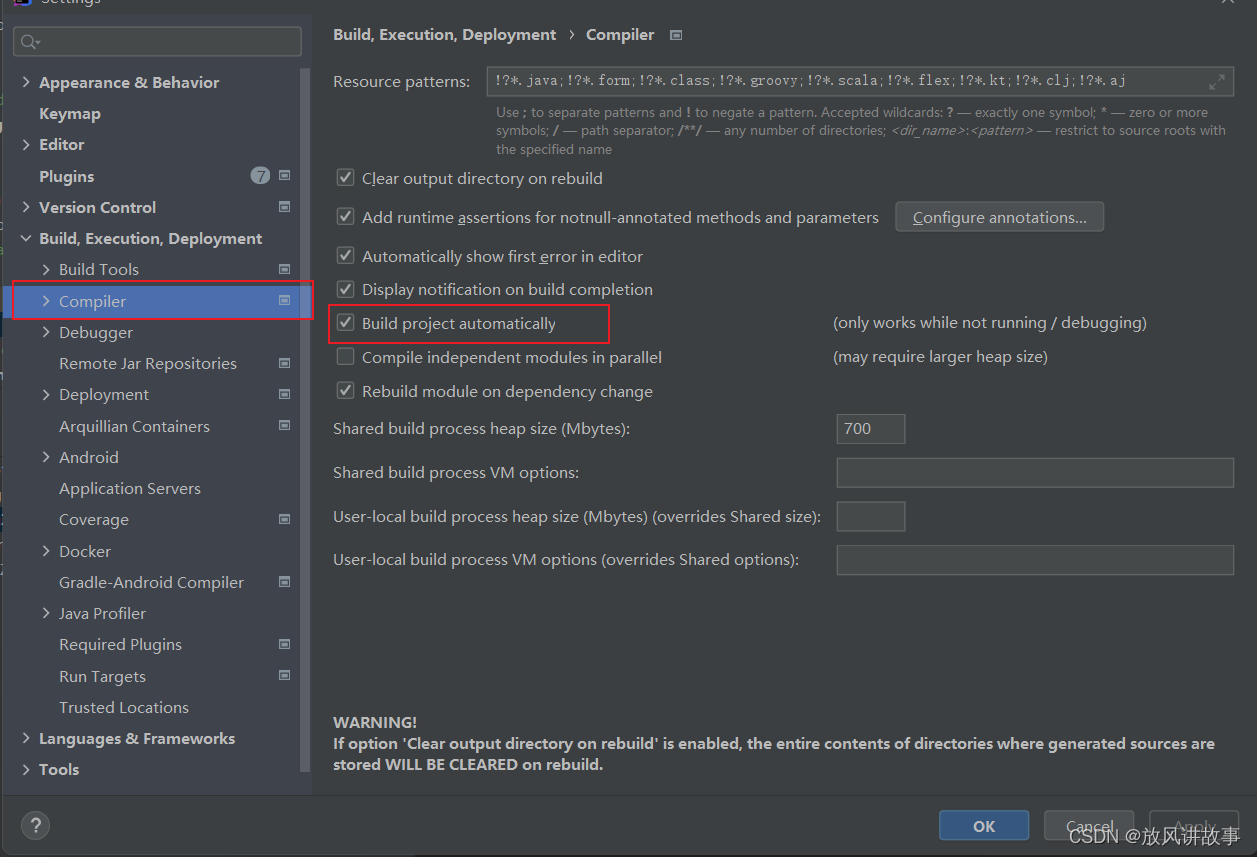Click the search magnifier icon in settings
1257x857 pixels.
point(29,42)
